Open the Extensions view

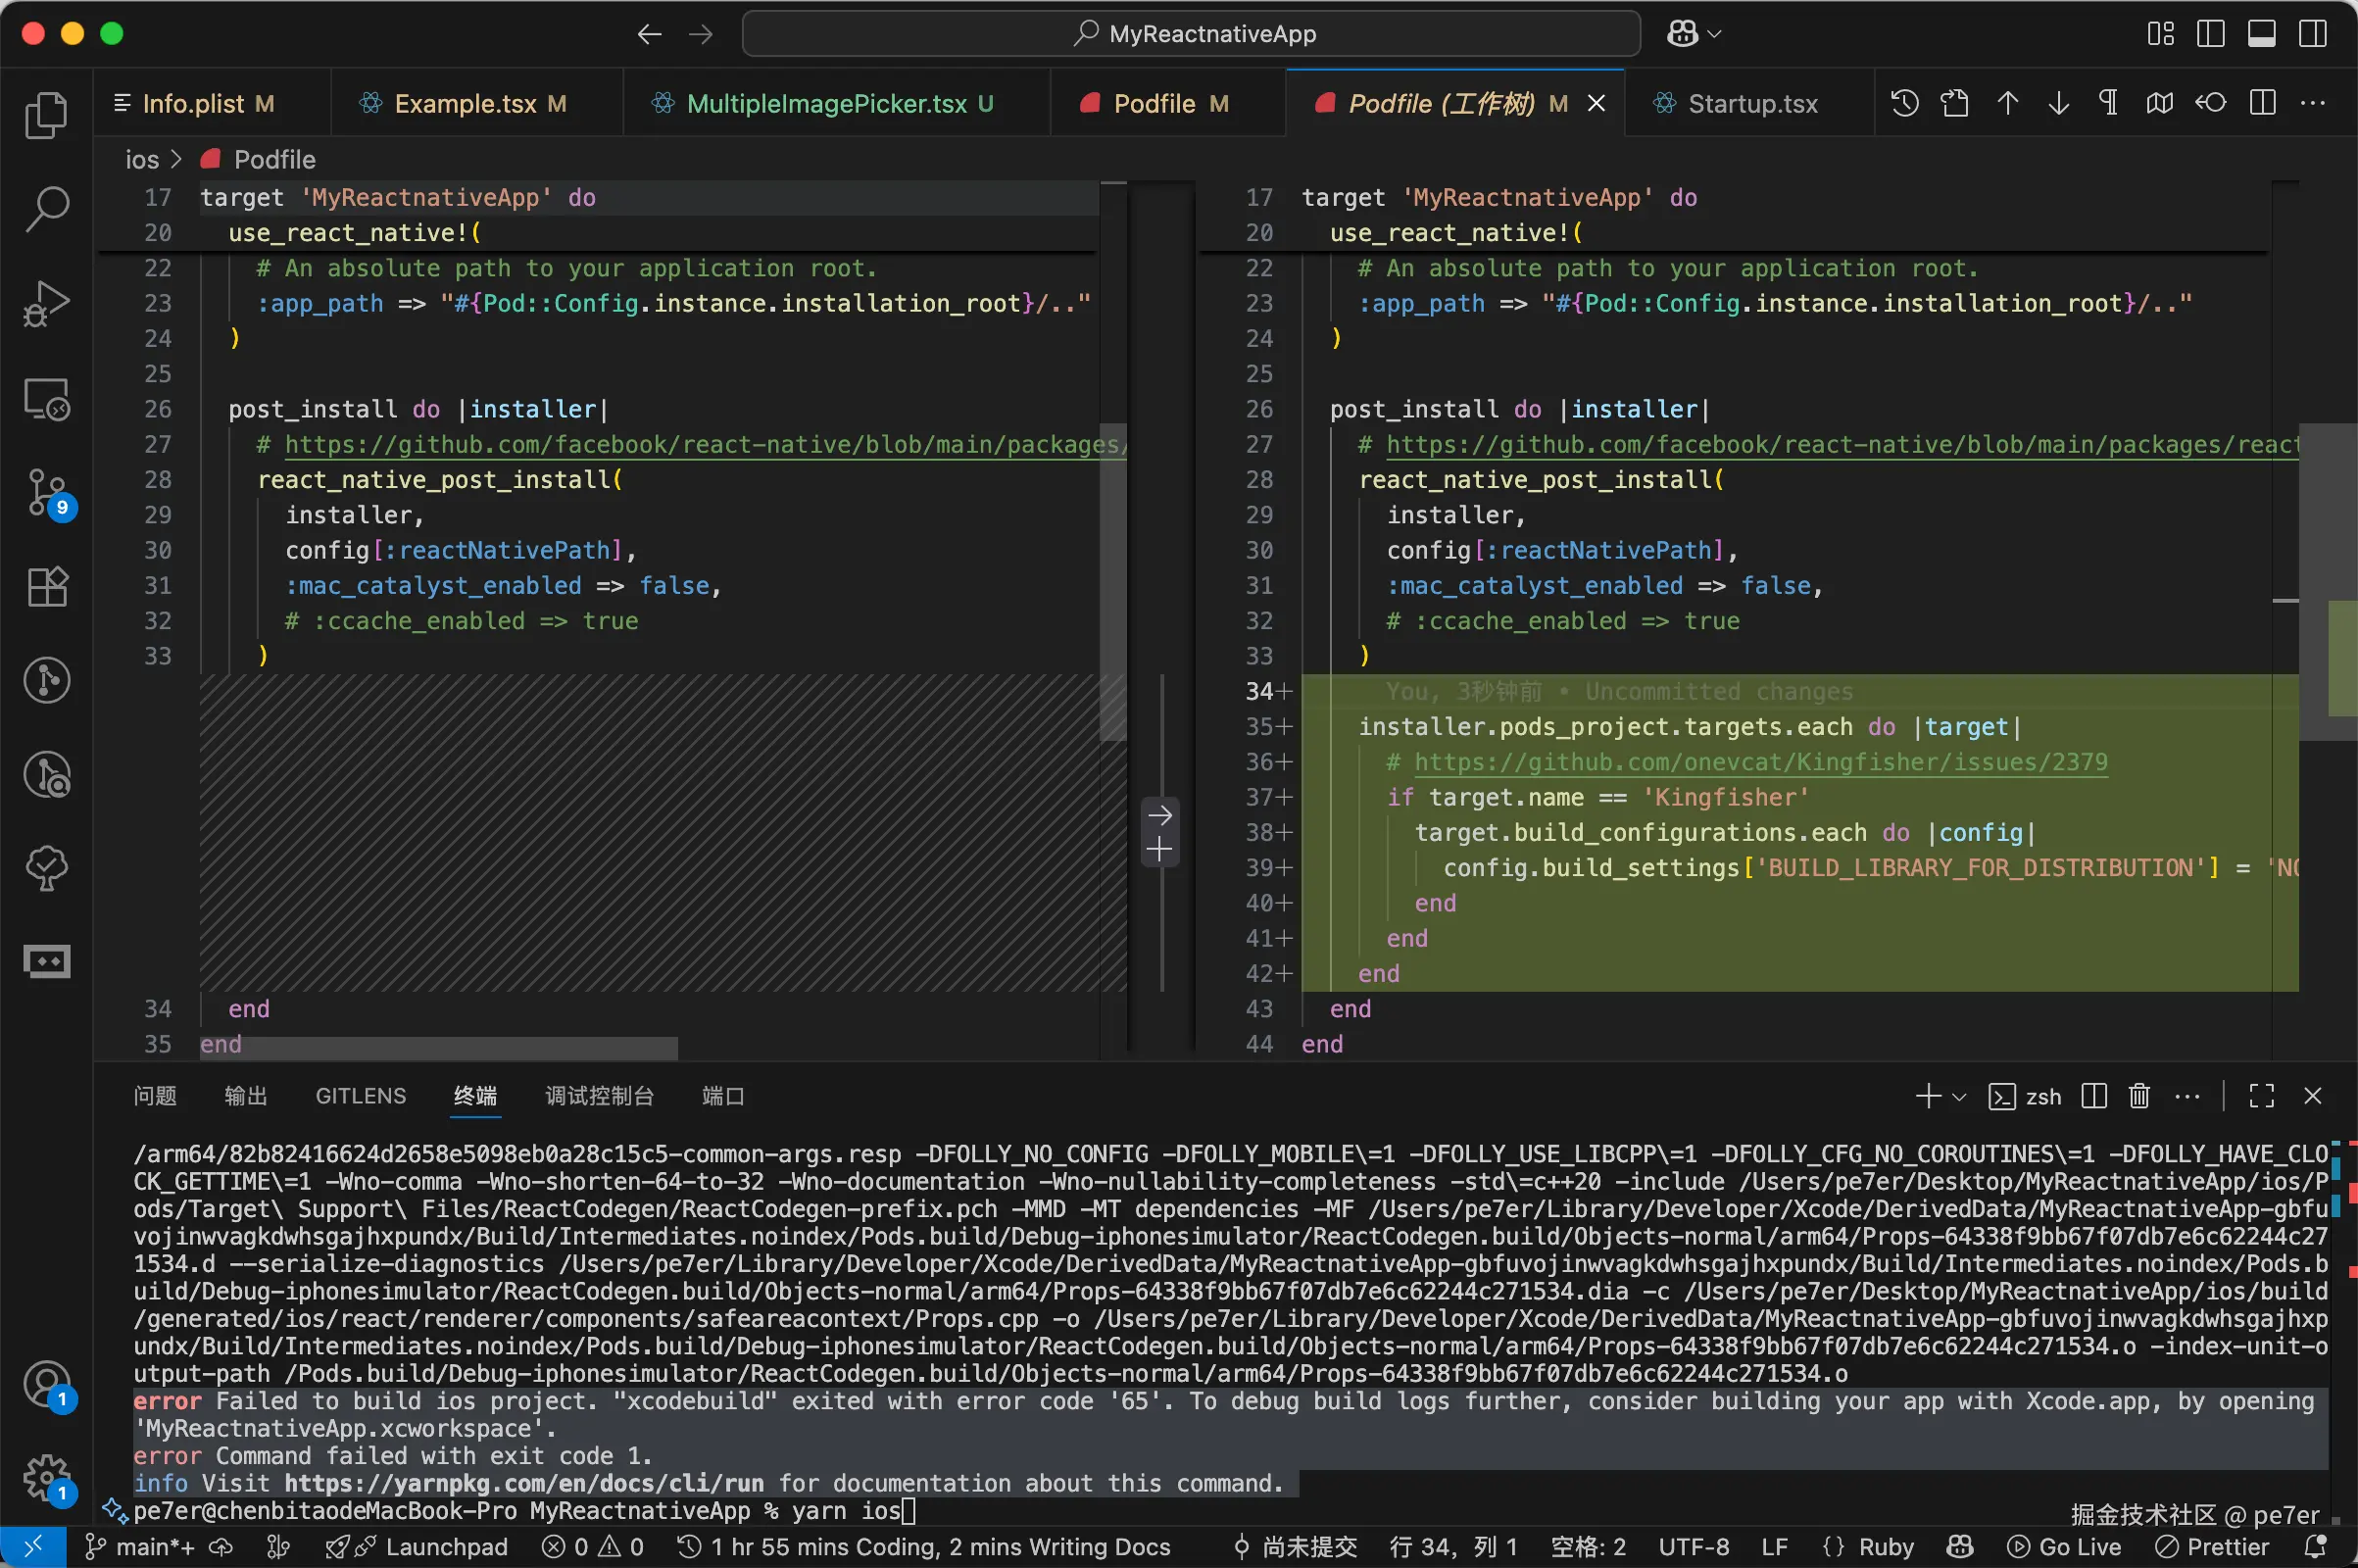coord(46,587)
